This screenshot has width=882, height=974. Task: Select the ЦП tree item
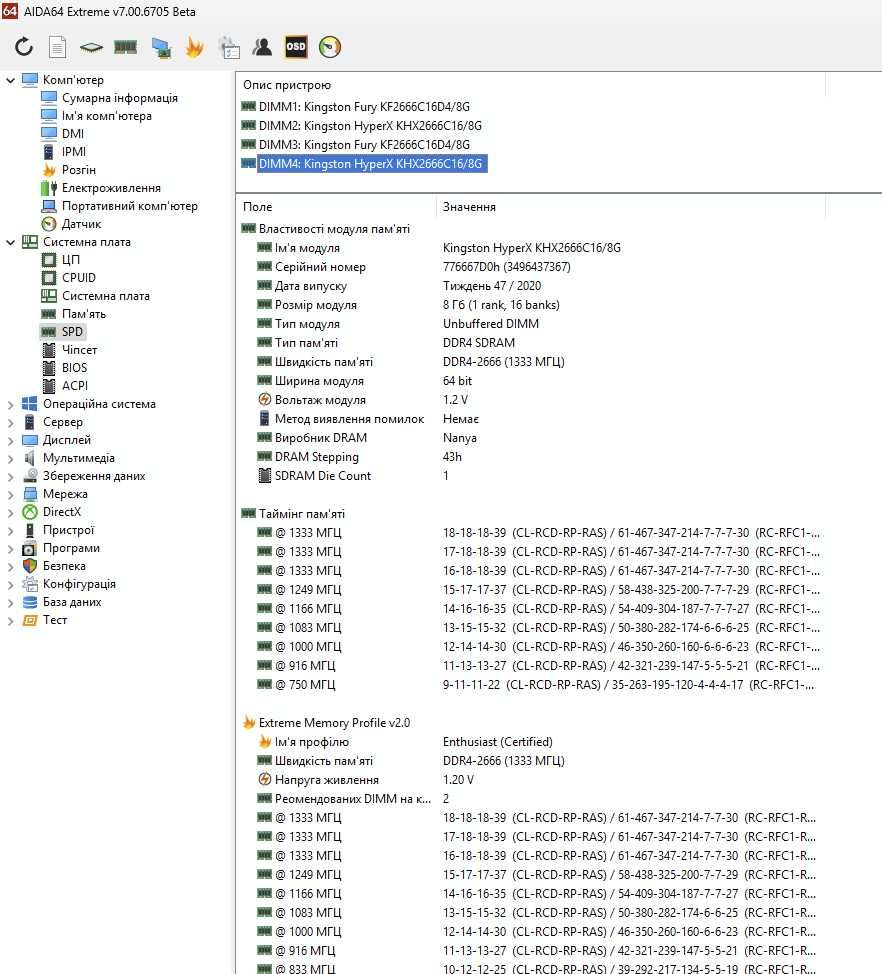click(70, 260)
